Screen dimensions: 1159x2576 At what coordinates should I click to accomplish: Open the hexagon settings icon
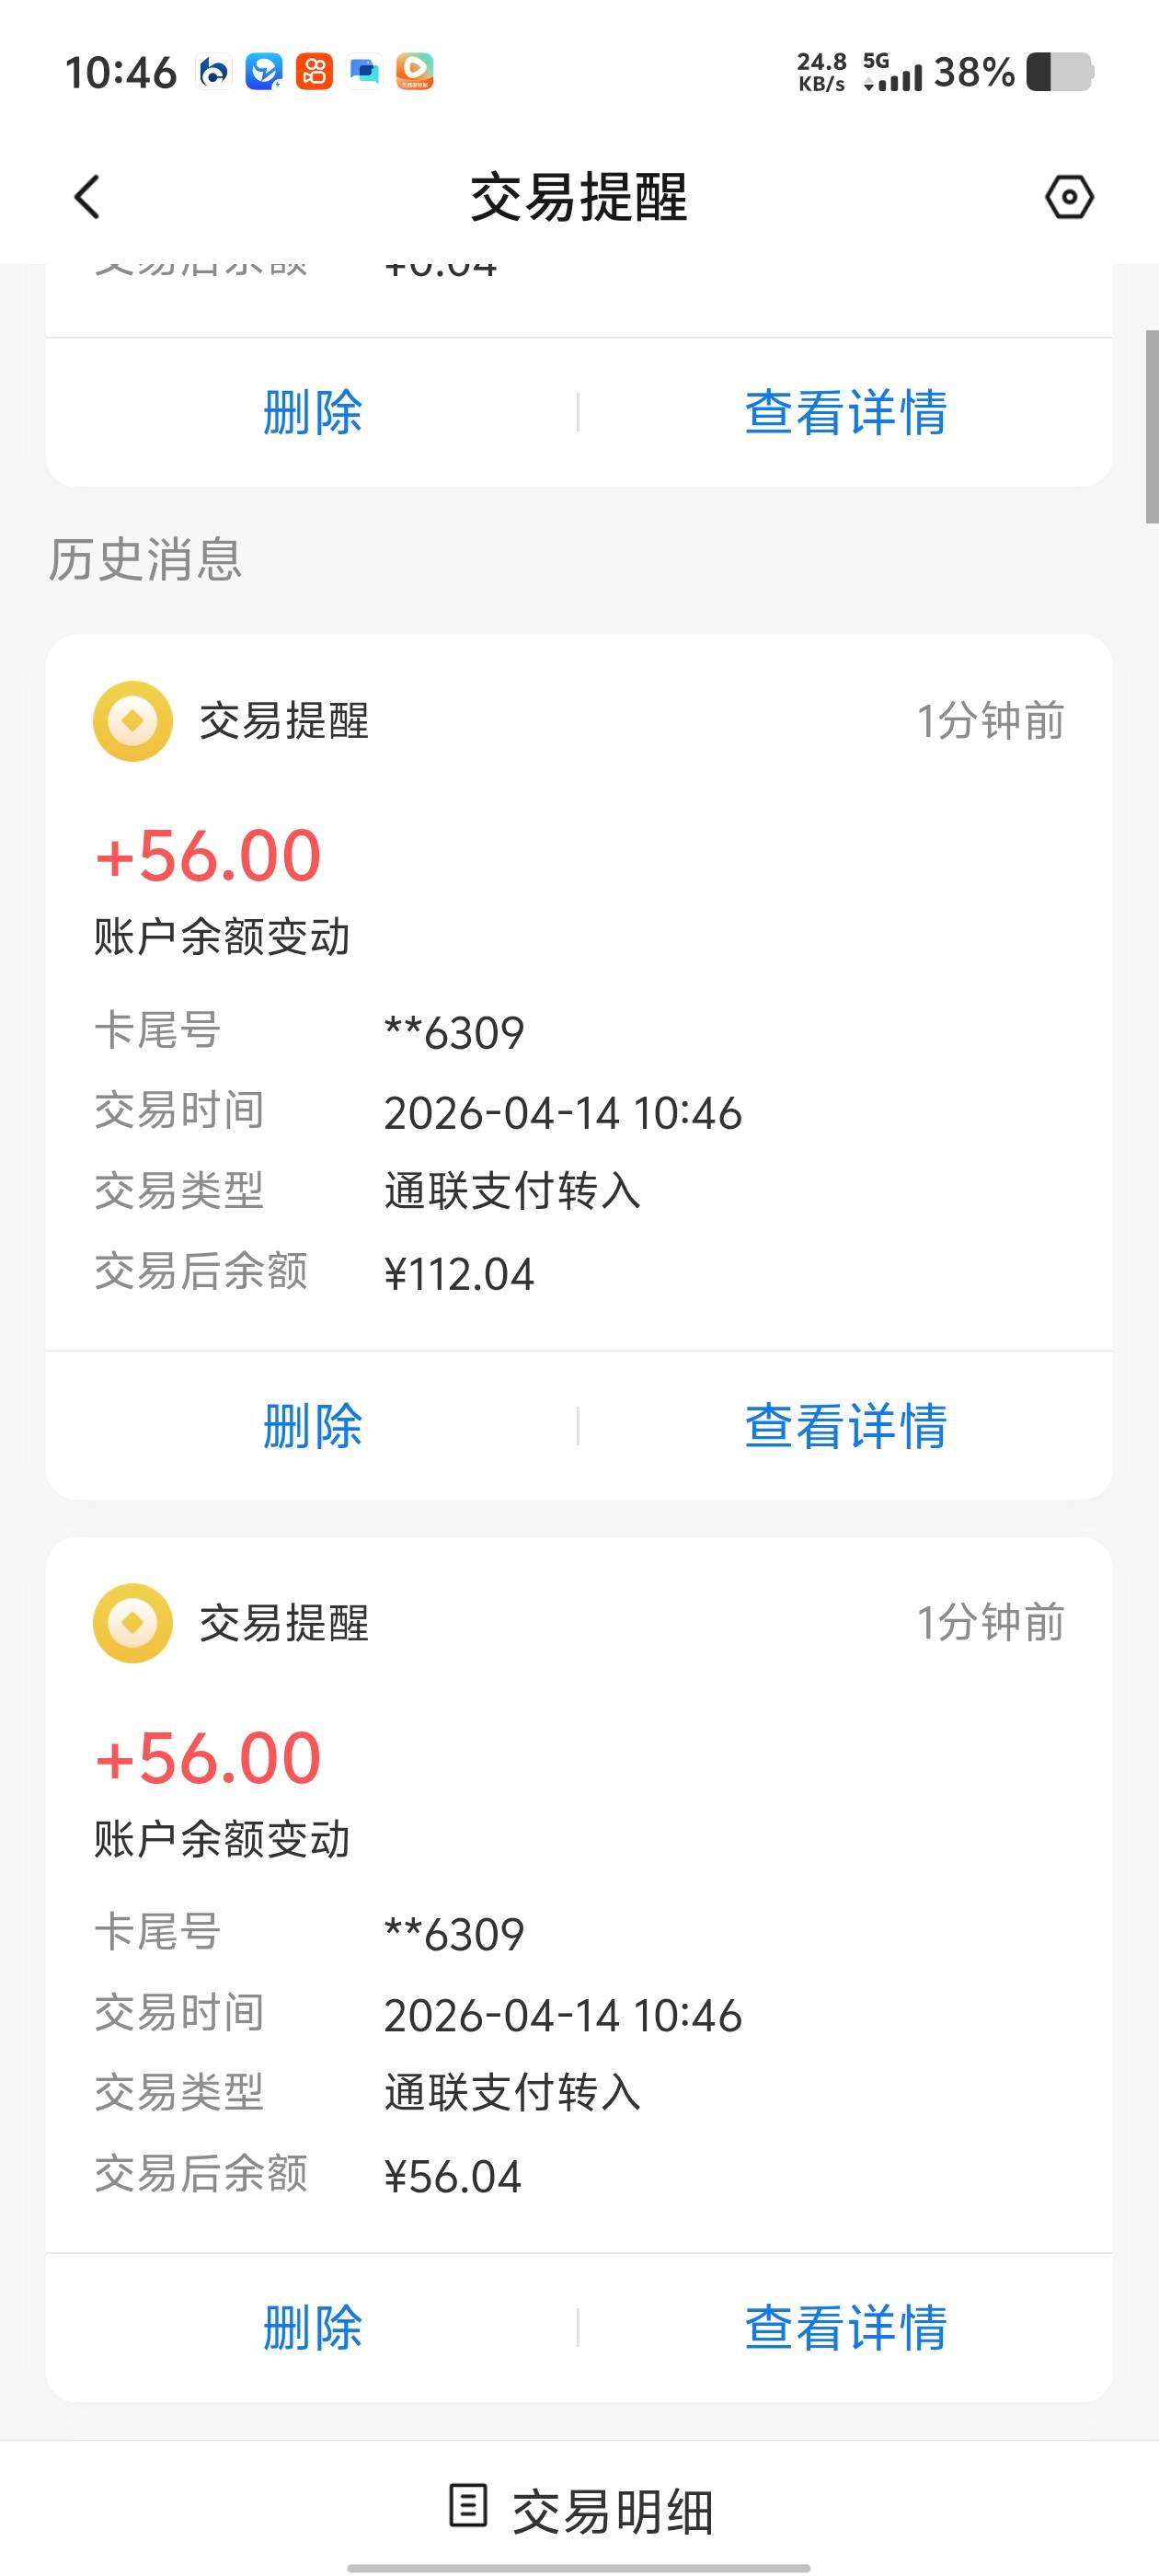1069,197
